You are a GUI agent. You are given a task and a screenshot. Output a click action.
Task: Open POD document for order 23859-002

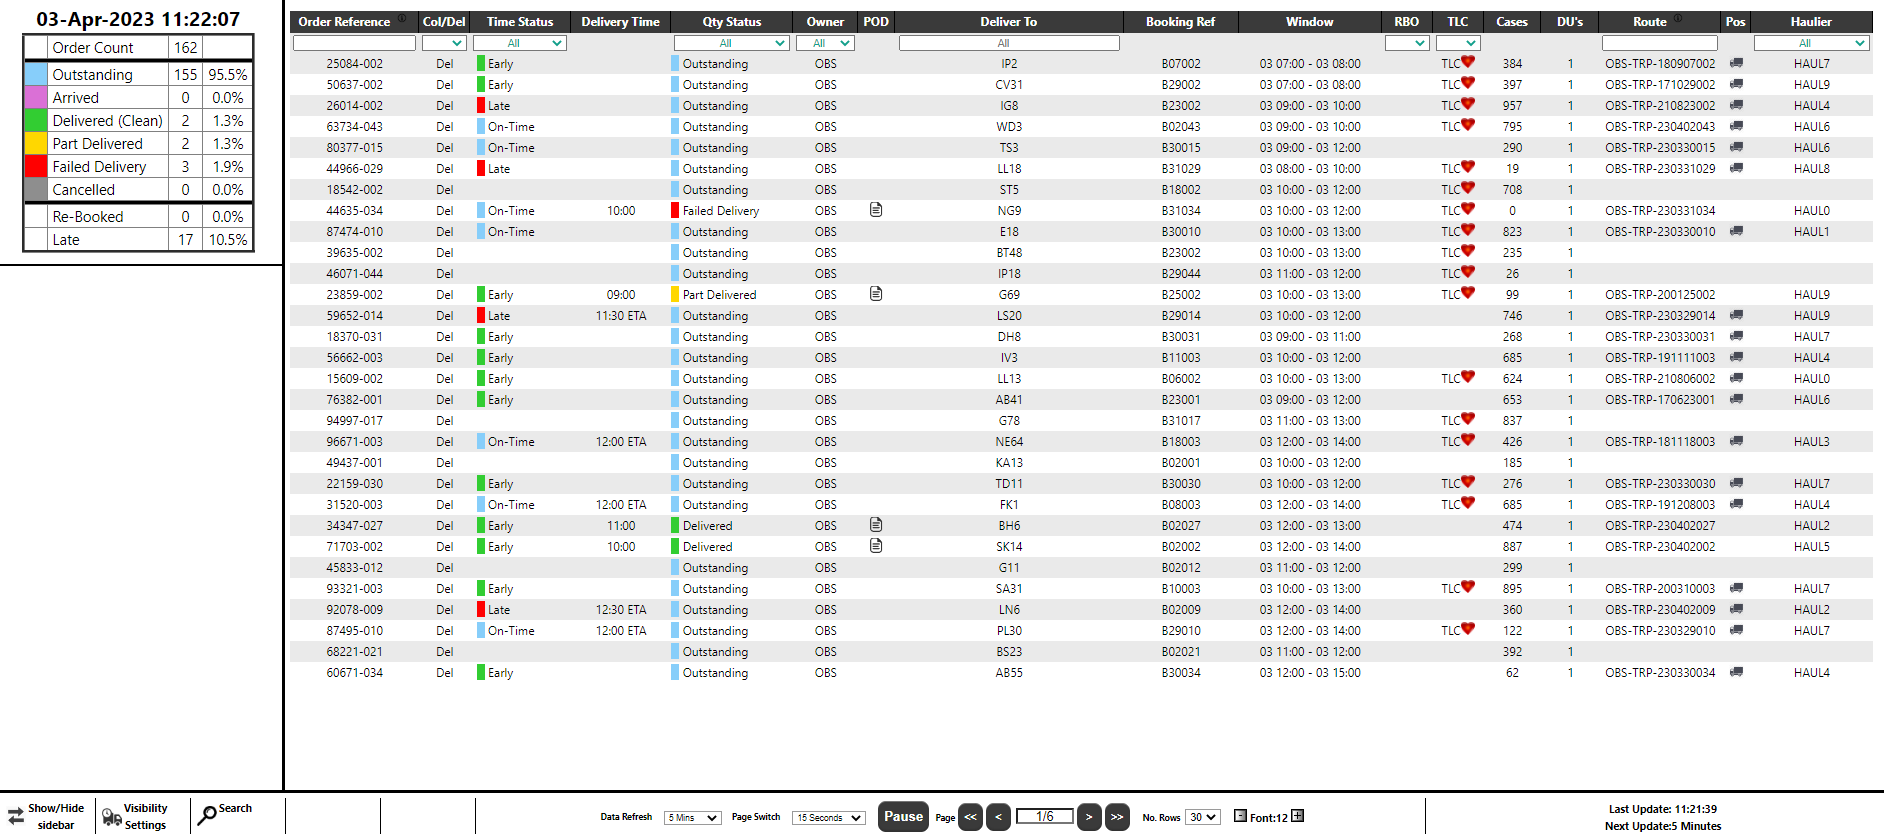pos(876,294)
